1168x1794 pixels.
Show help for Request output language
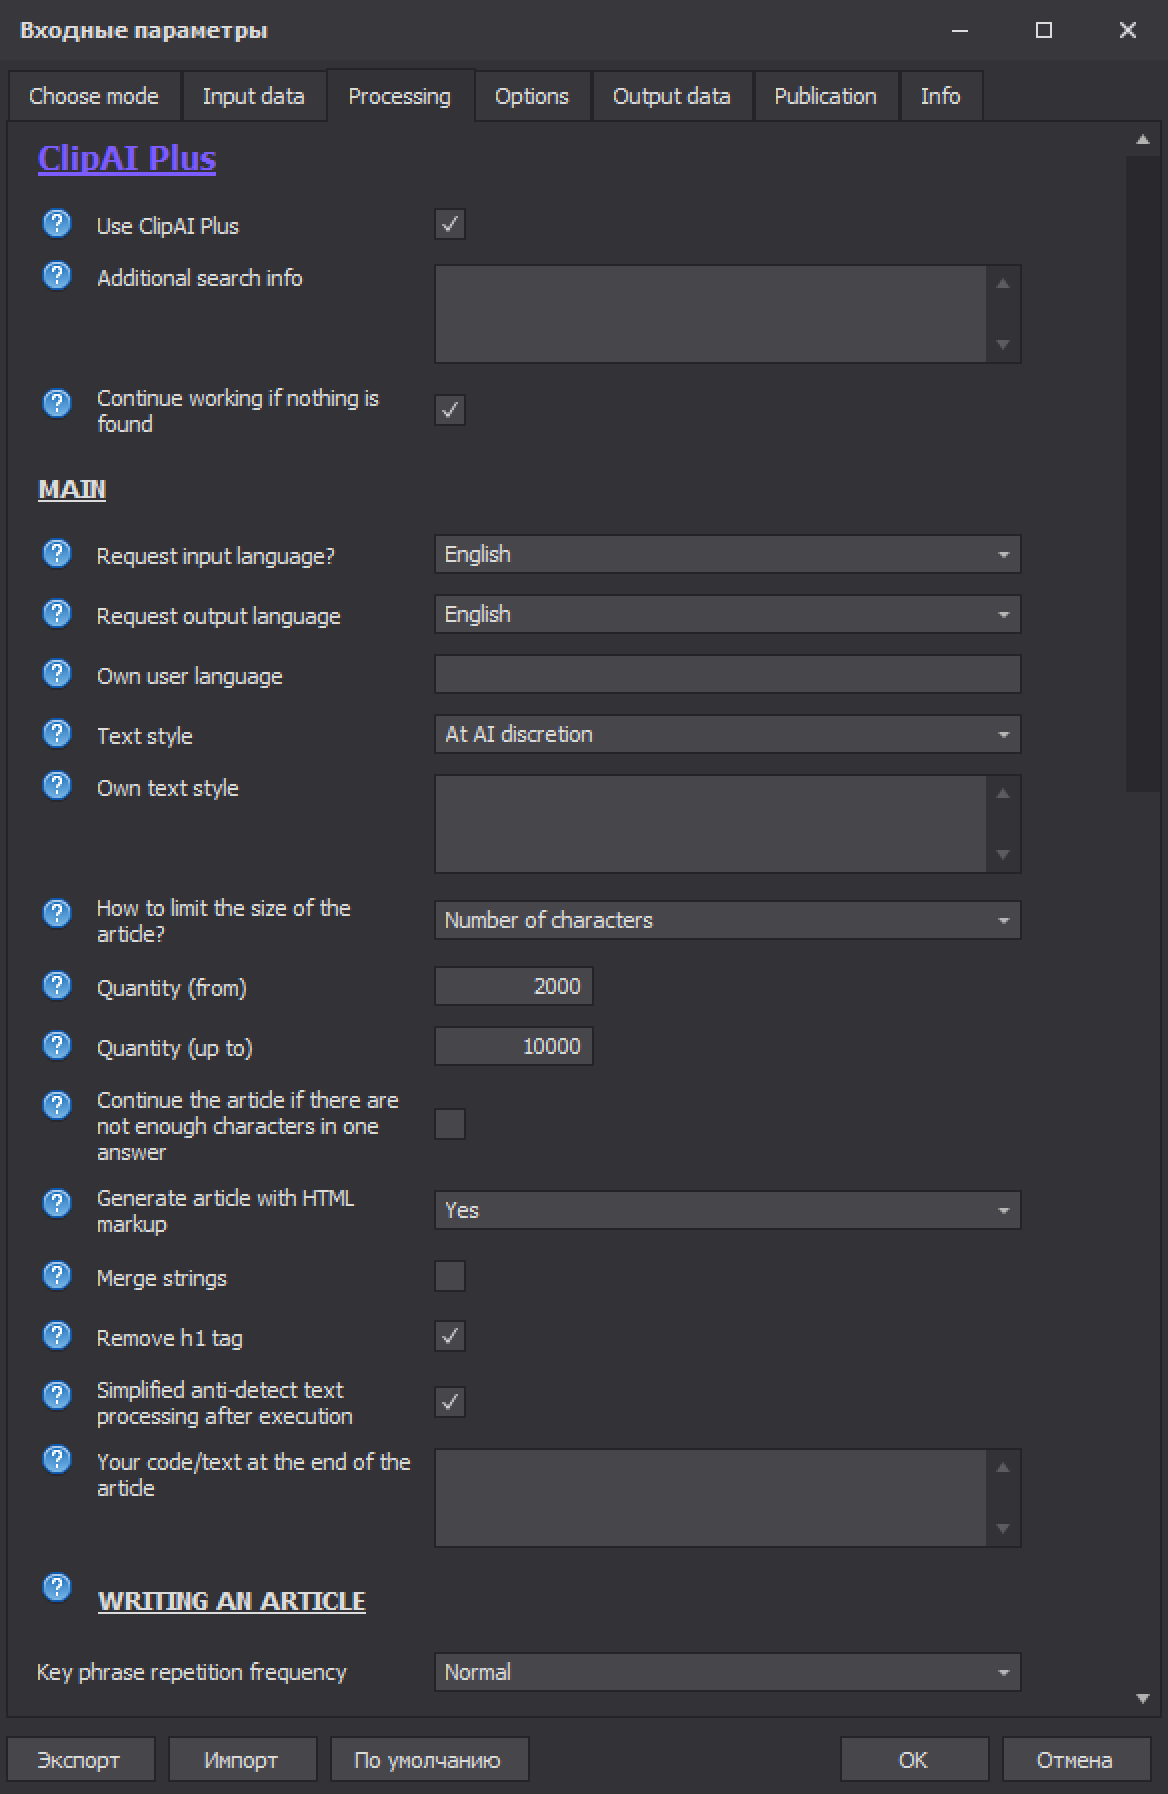[57, 613]
